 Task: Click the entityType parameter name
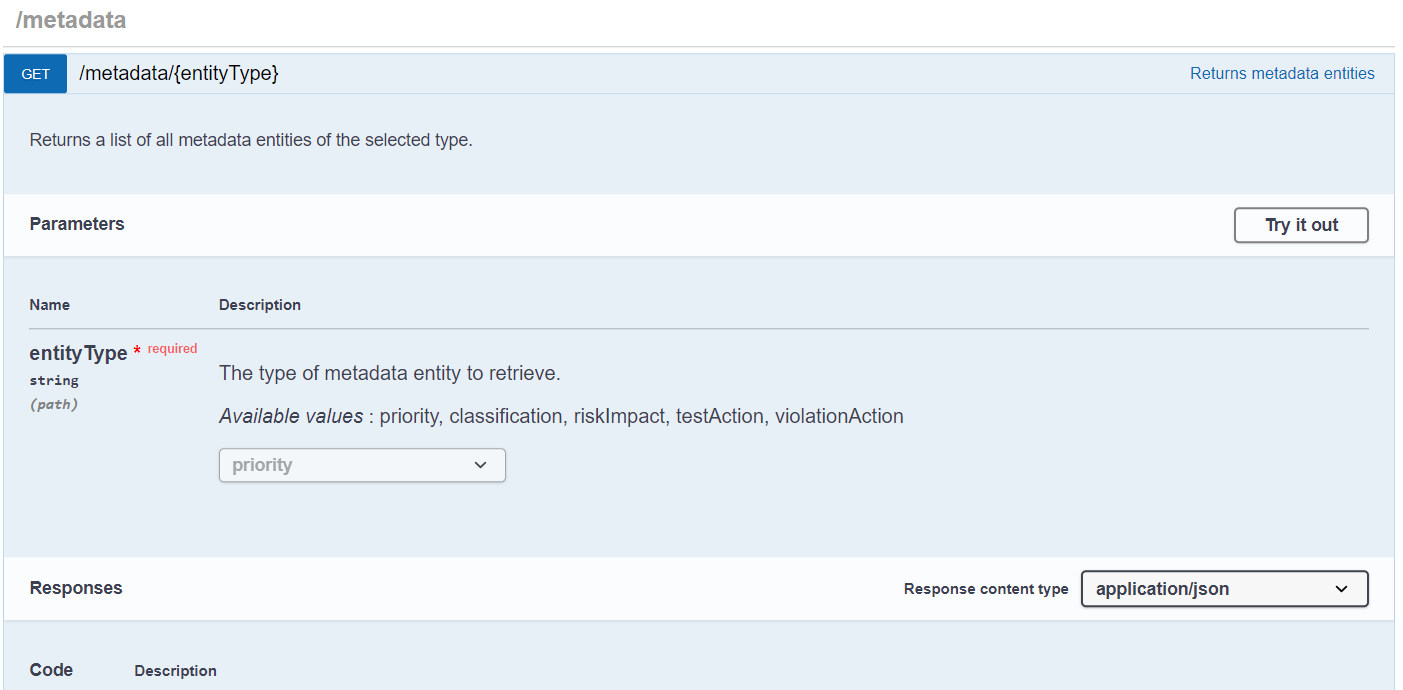click(x=78, y=353)
